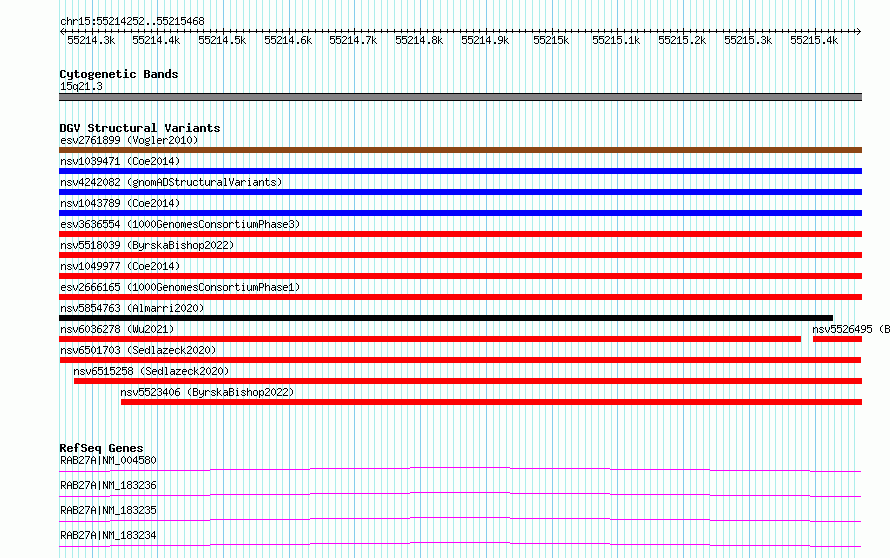Screen dimensions: 890x558
Task: Click the chr15:55214252..55215468 coordinate label
Action: 132,22
